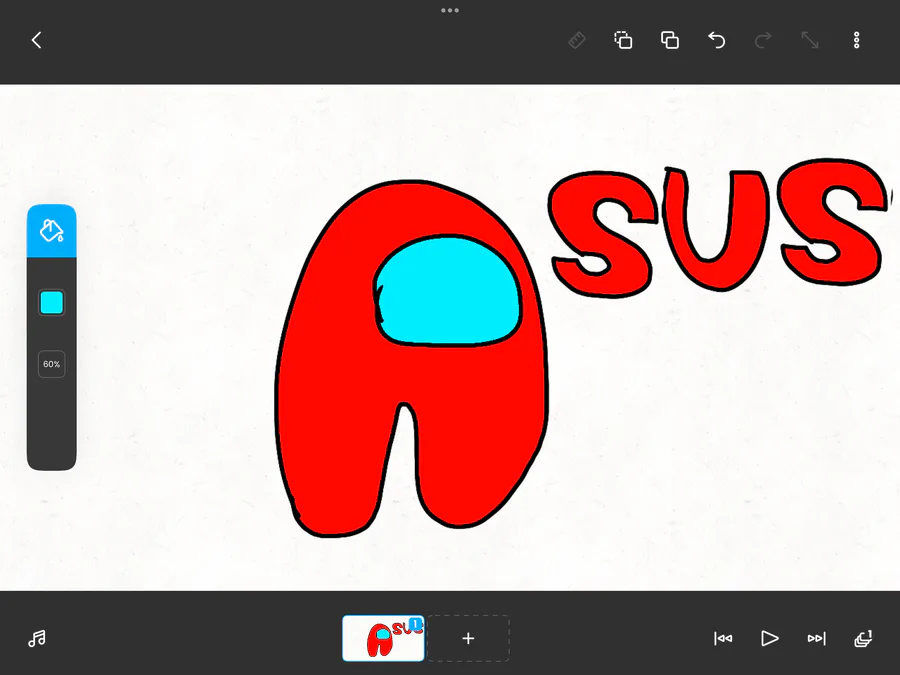This screenshot has width=900, height=675.
Task: Open the three-dot more options menu
Action: point(856,40)
